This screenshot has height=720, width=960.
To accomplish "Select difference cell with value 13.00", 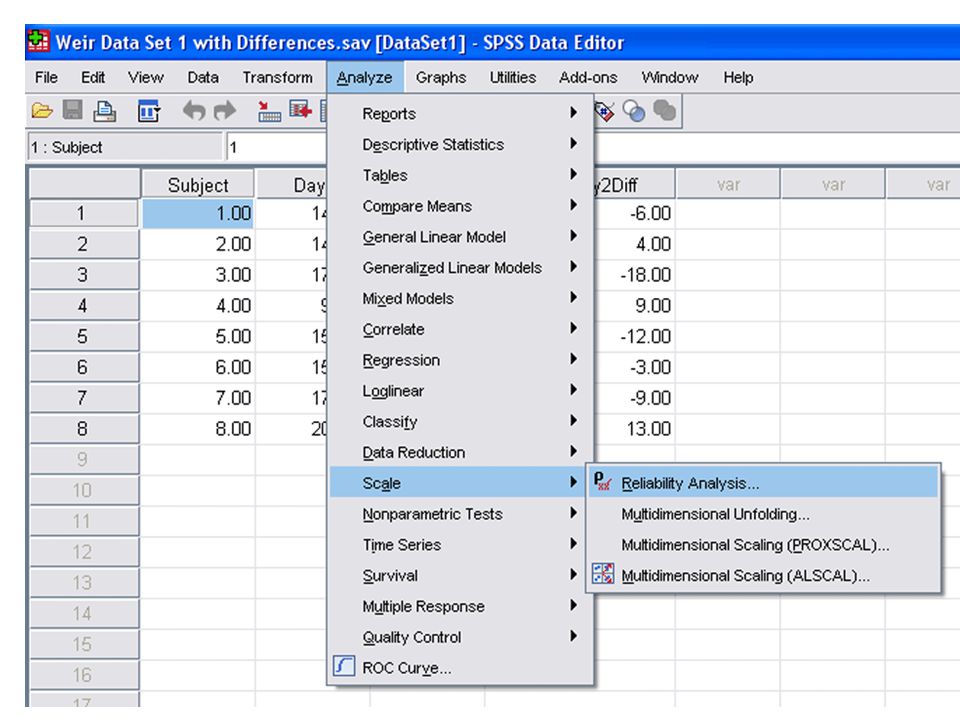I will pos(634,429).
